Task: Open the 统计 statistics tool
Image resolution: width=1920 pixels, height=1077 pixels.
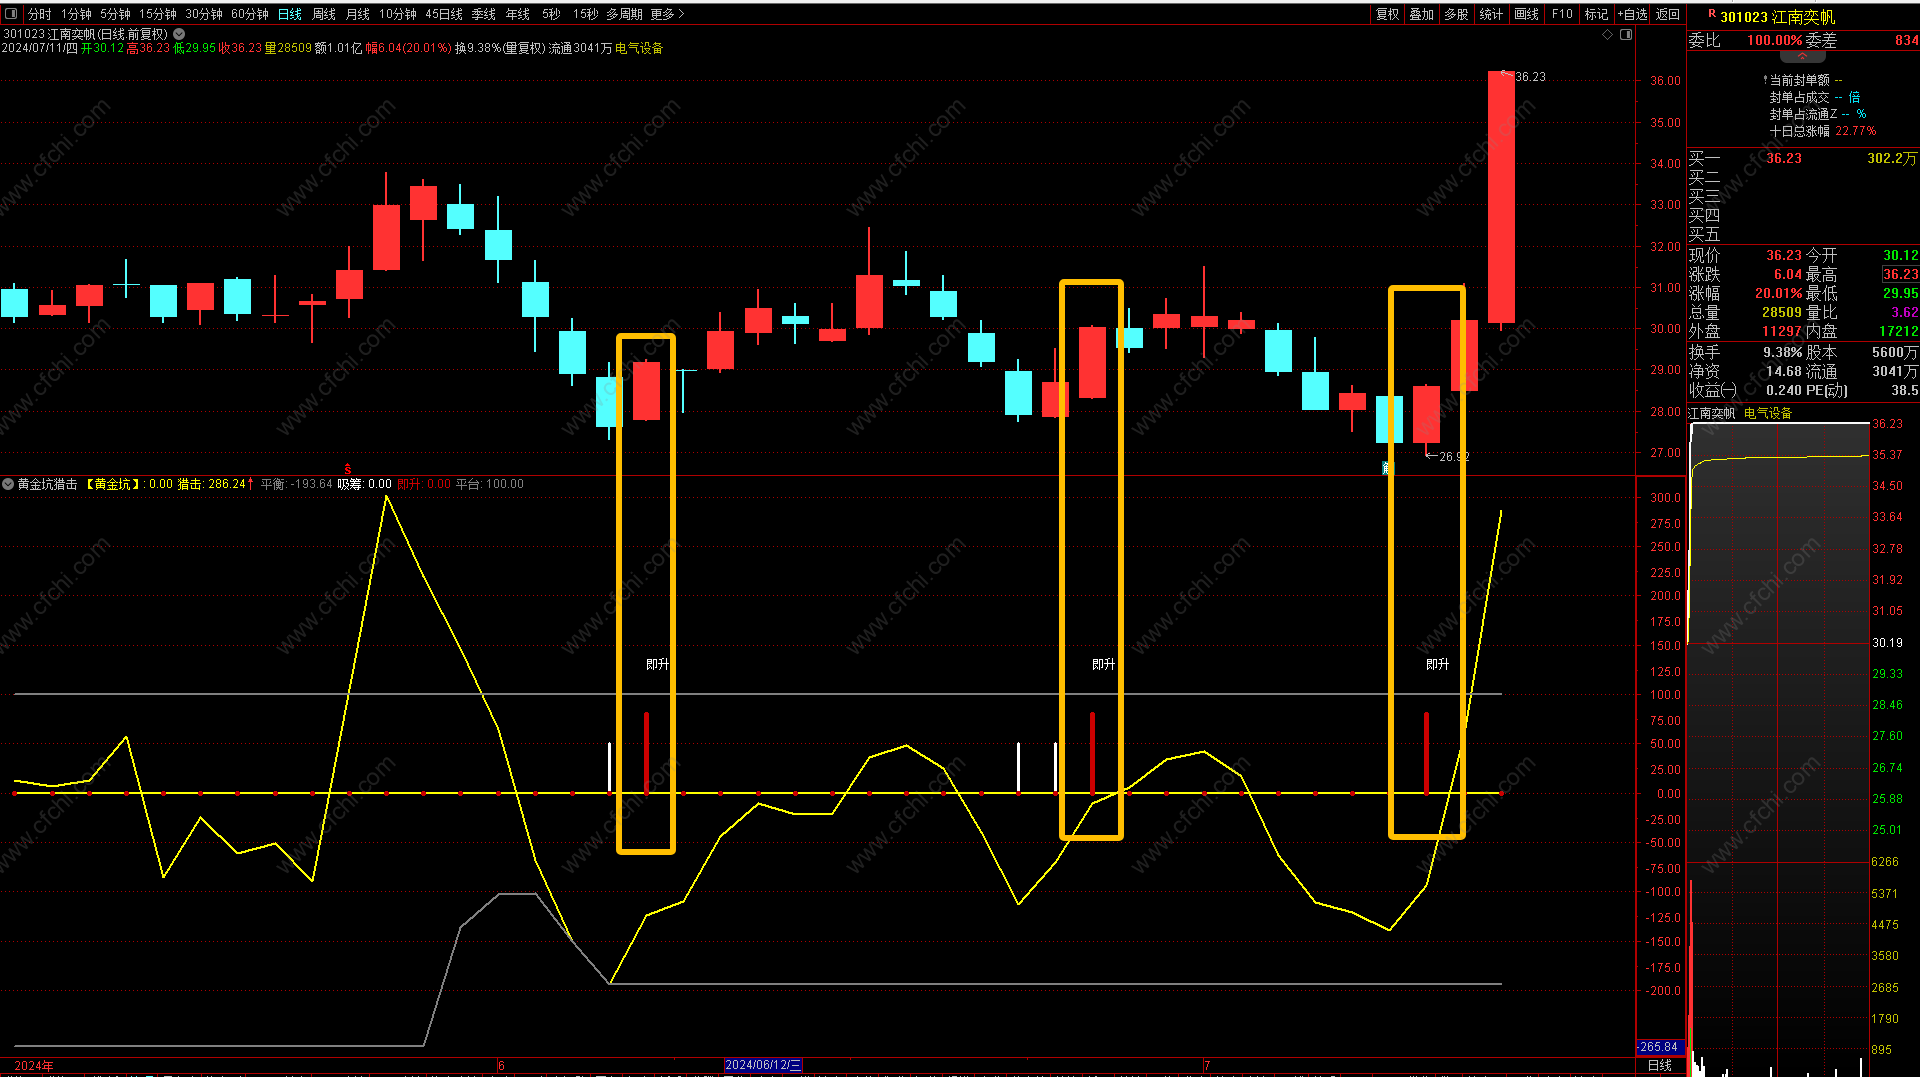Action: point(1491,14)
